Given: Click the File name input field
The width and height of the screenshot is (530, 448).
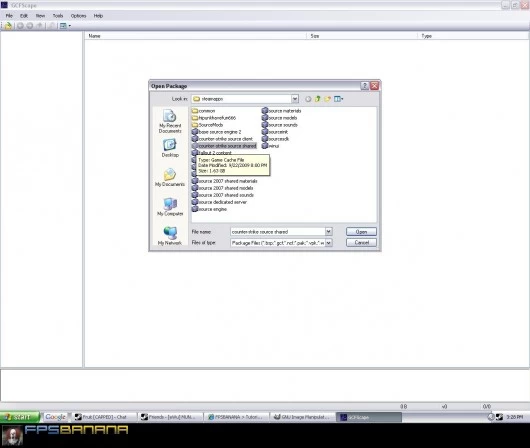Looking at the screenshot, I should (x=278, y=232).
